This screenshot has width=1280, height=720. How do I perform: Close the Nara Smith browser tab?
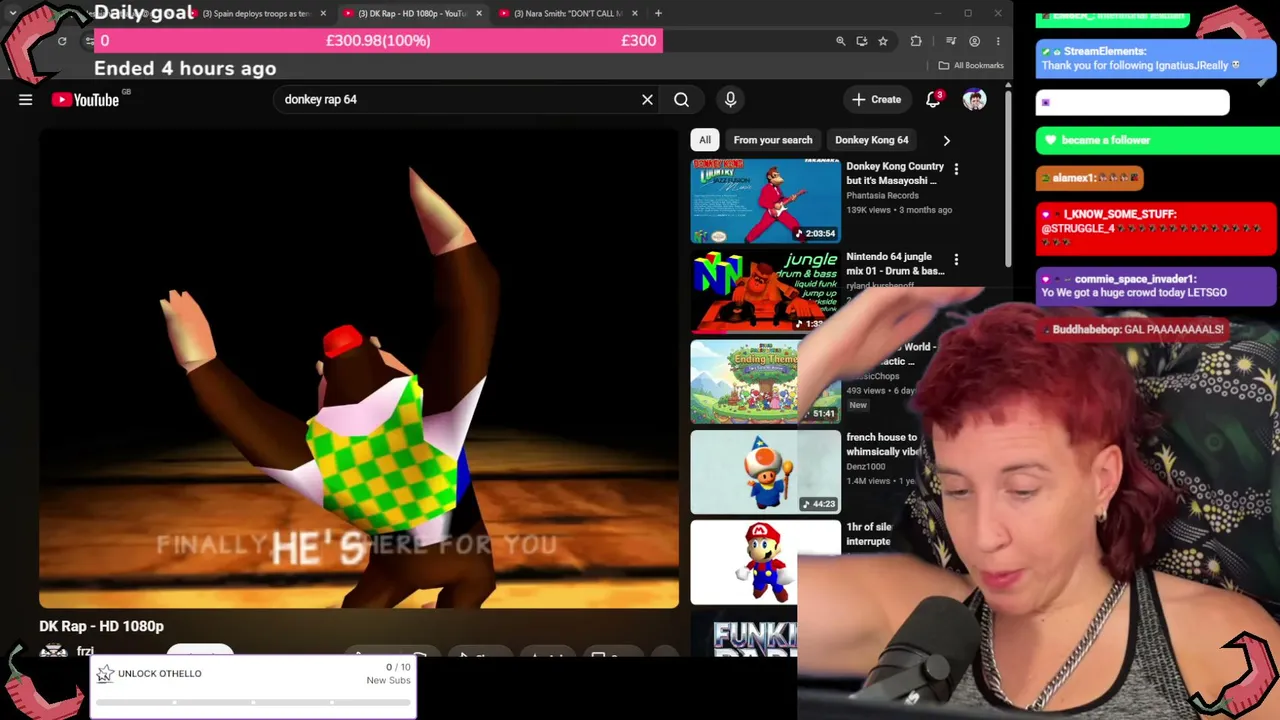click(635, 13)
